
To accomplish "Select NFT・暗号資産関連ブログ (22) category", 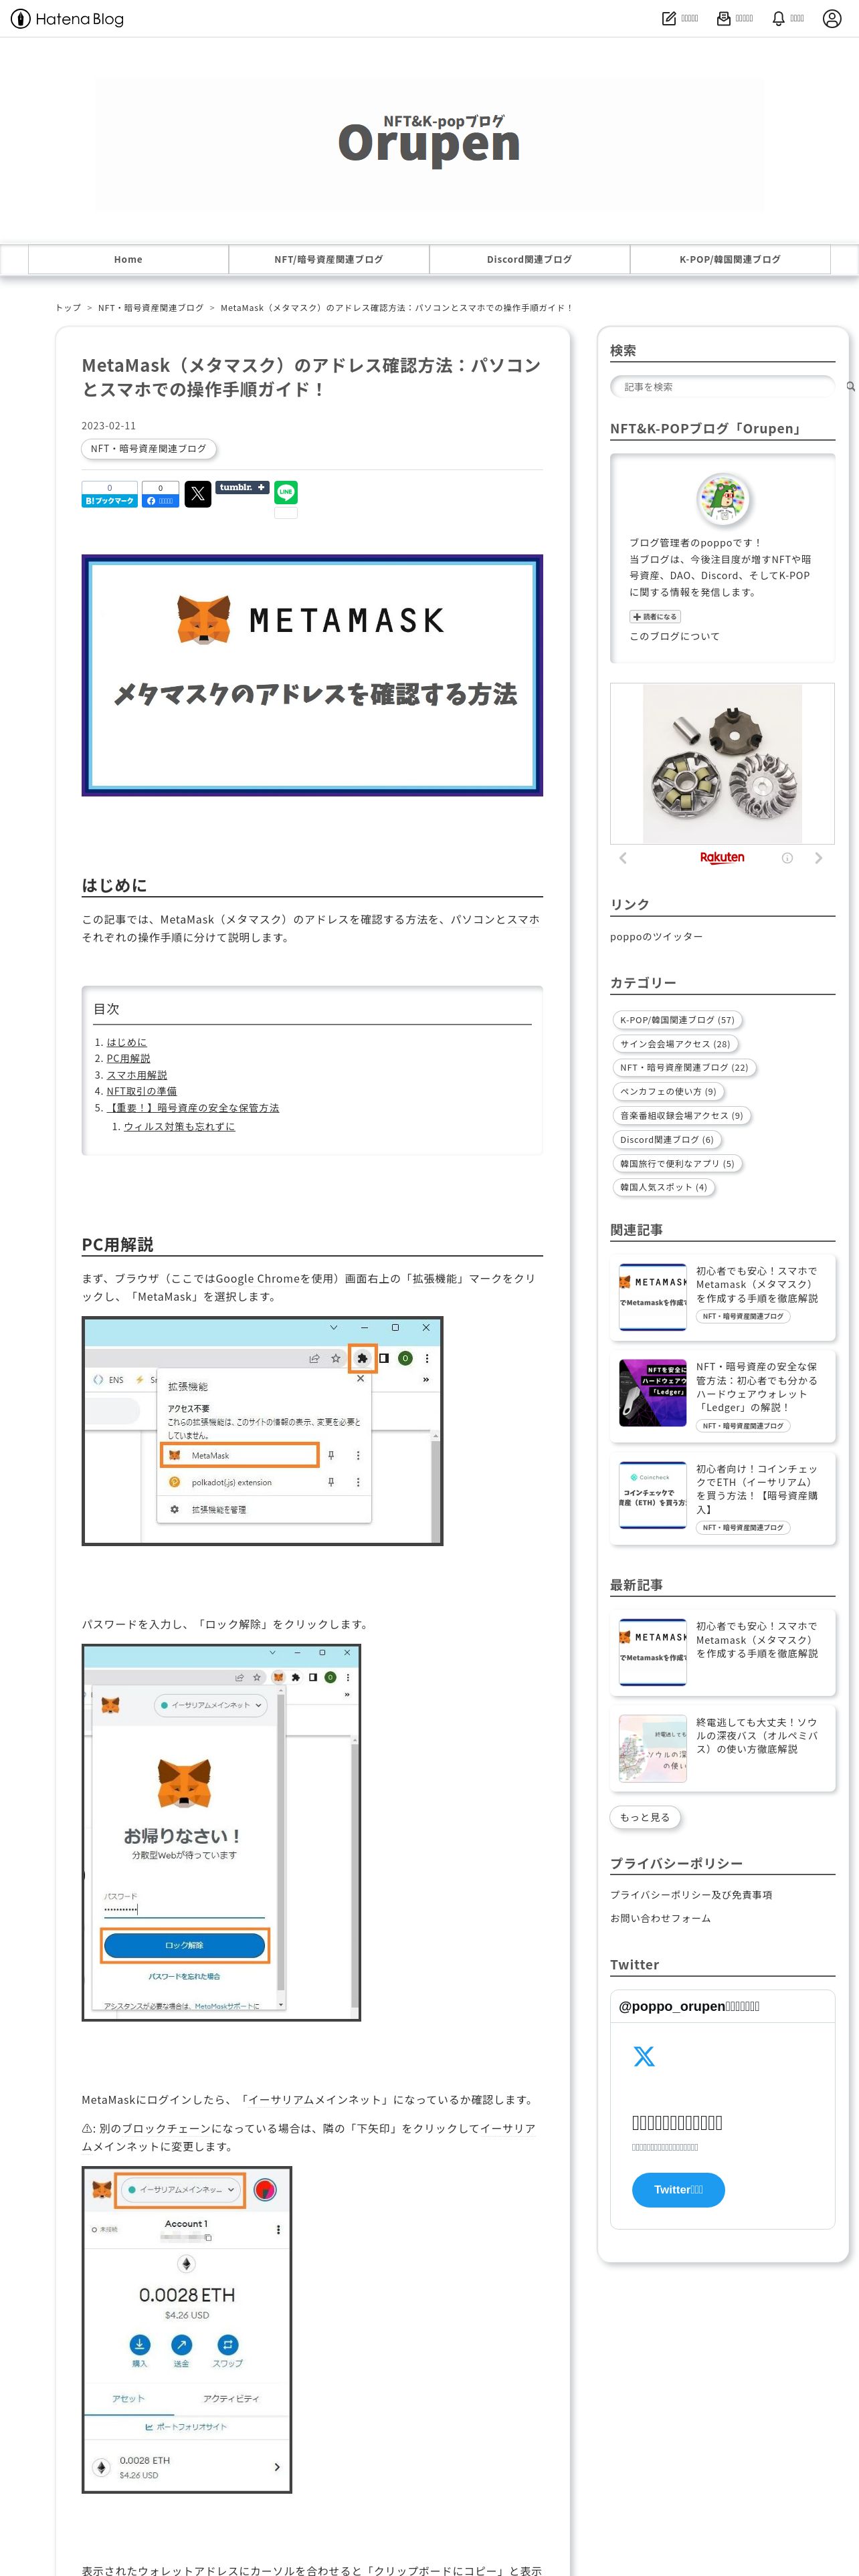I will point(684,1068).
